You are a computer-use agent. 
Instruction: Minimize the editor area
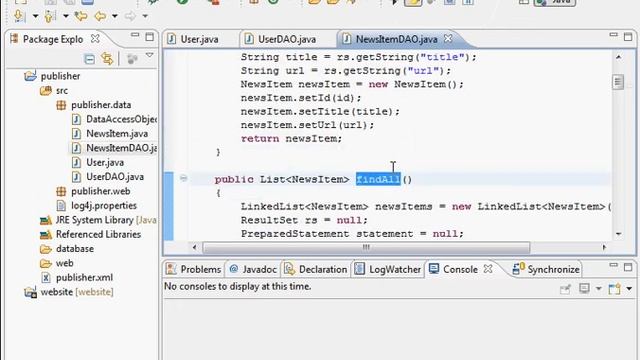[x=613, y=36]
